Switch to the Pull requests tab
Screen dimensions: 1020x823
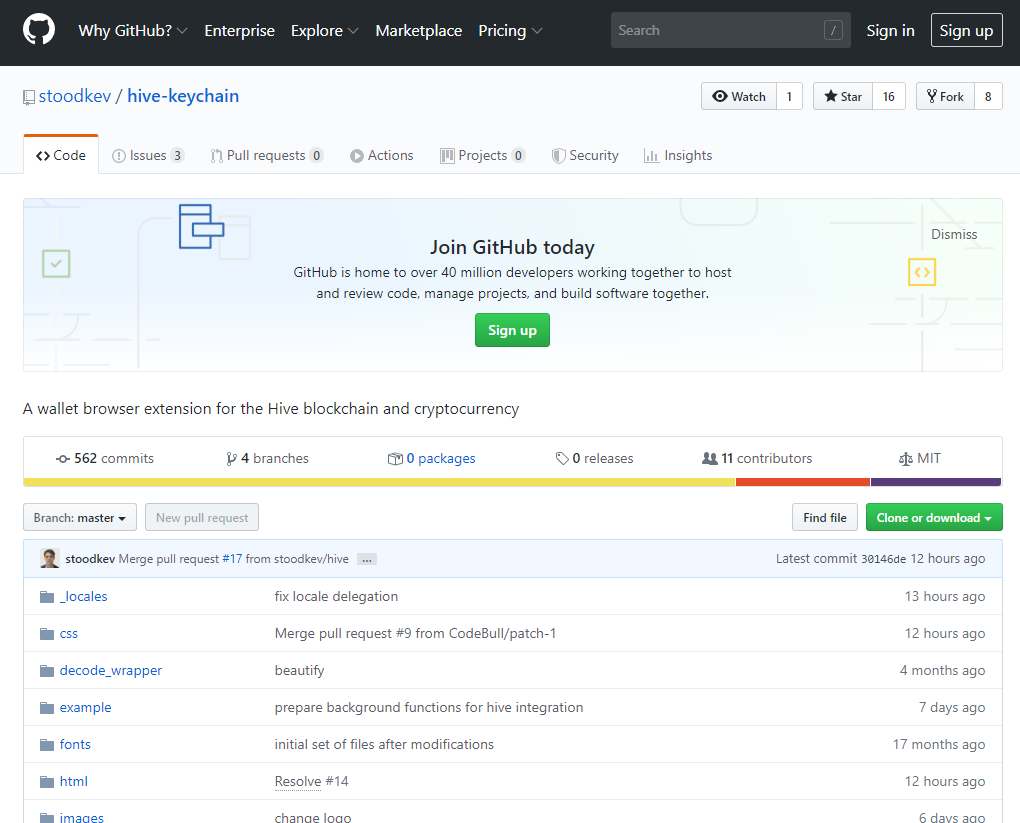[x=267, y=155]
